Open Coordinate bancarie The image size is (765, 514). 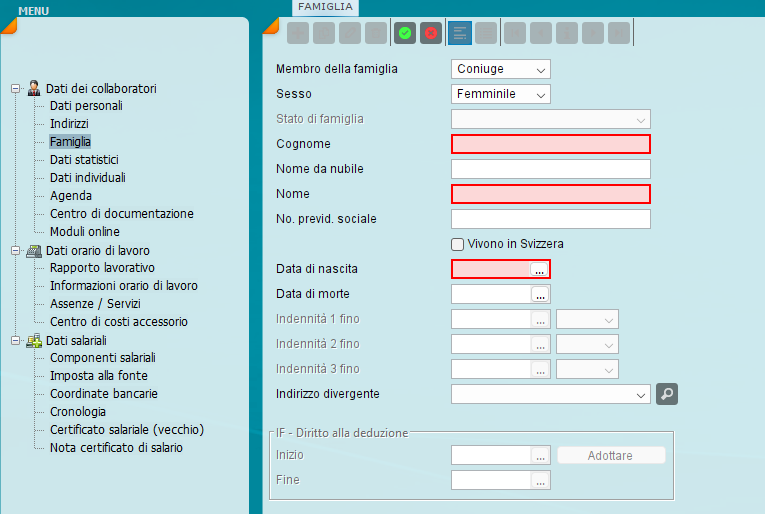[104, 394]
